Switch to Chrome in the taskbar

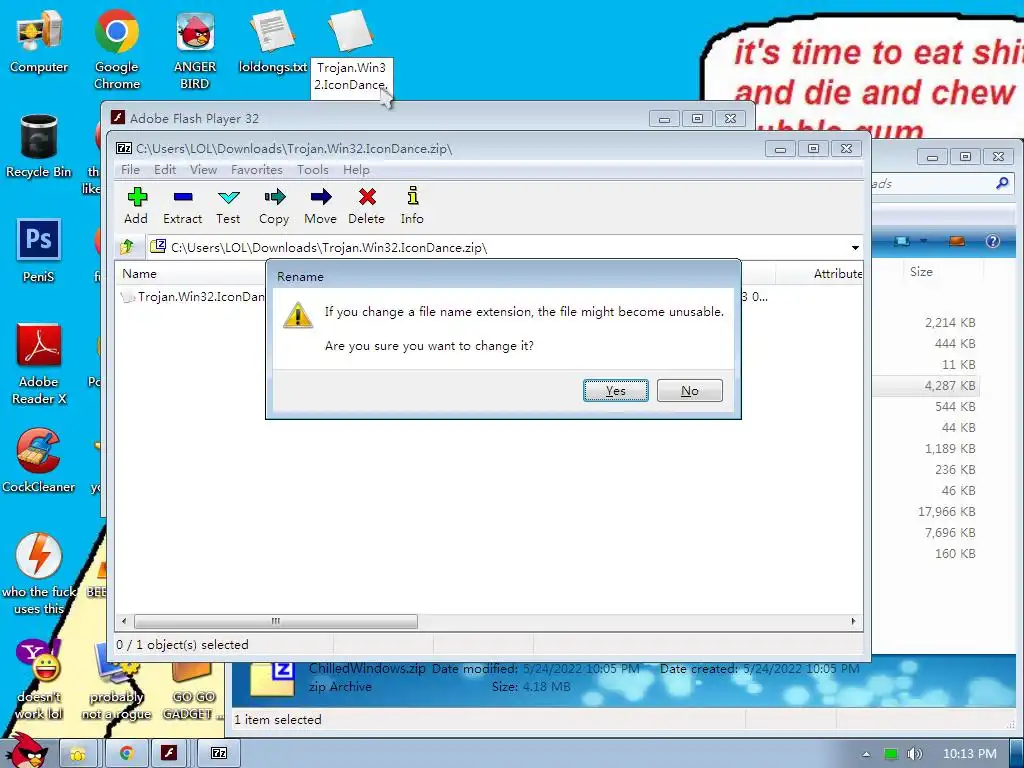[x=126, y=754]
